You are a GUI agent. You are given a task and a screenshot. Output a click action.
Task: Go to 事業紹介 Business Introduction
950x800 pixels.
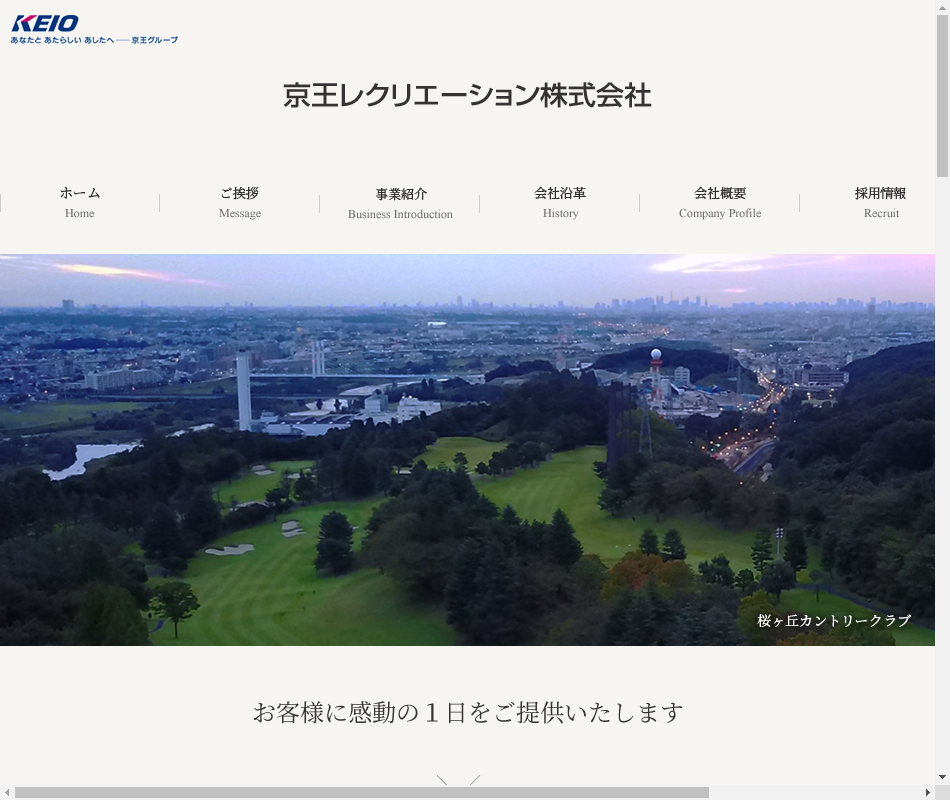pos(400,203)
